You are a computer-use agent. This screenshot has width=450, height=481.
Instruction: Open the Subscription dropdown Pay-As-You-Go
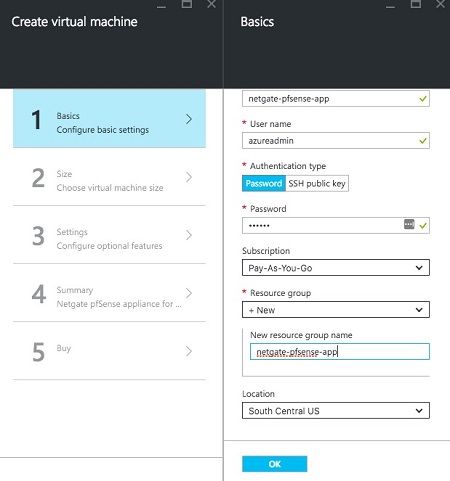[336, 268]
